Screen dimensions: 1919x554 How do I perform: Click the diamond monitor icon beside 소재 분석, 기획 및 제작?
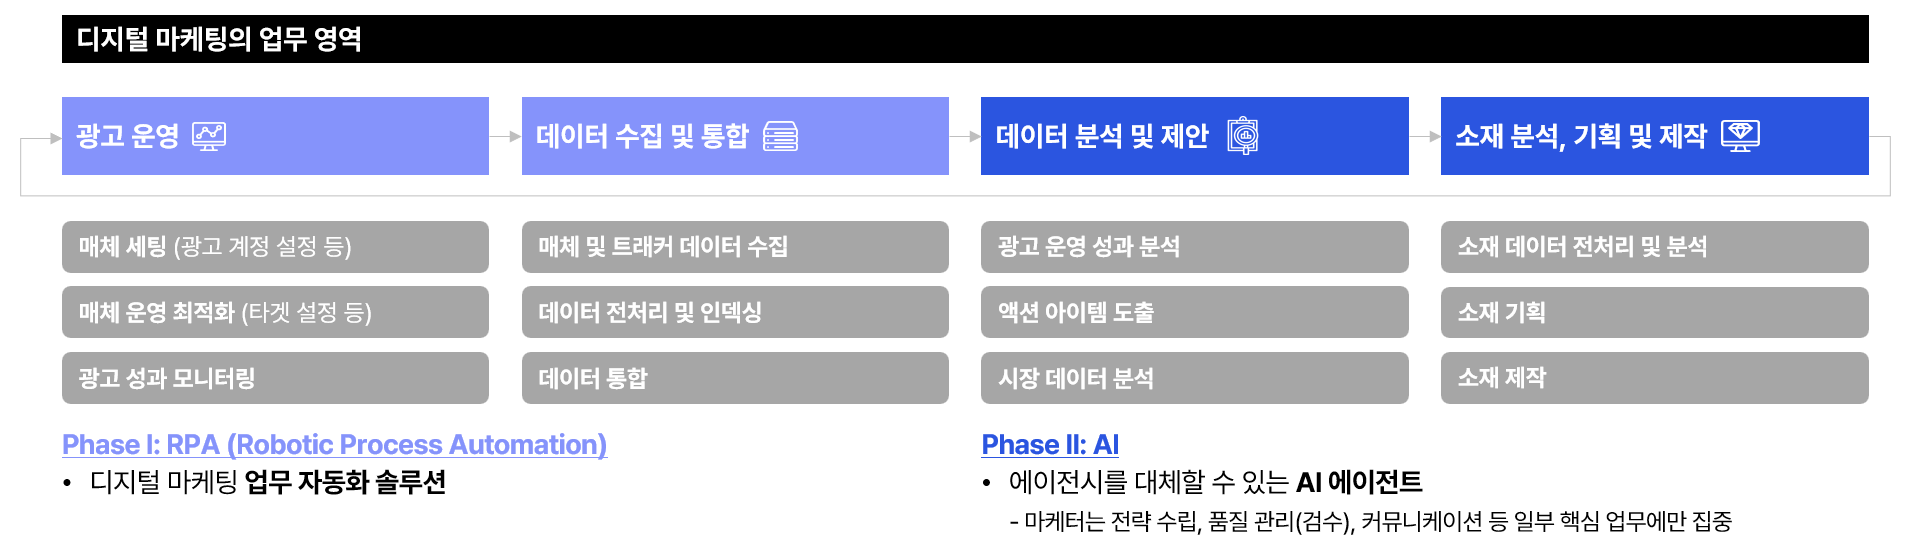pos(1740,136)
